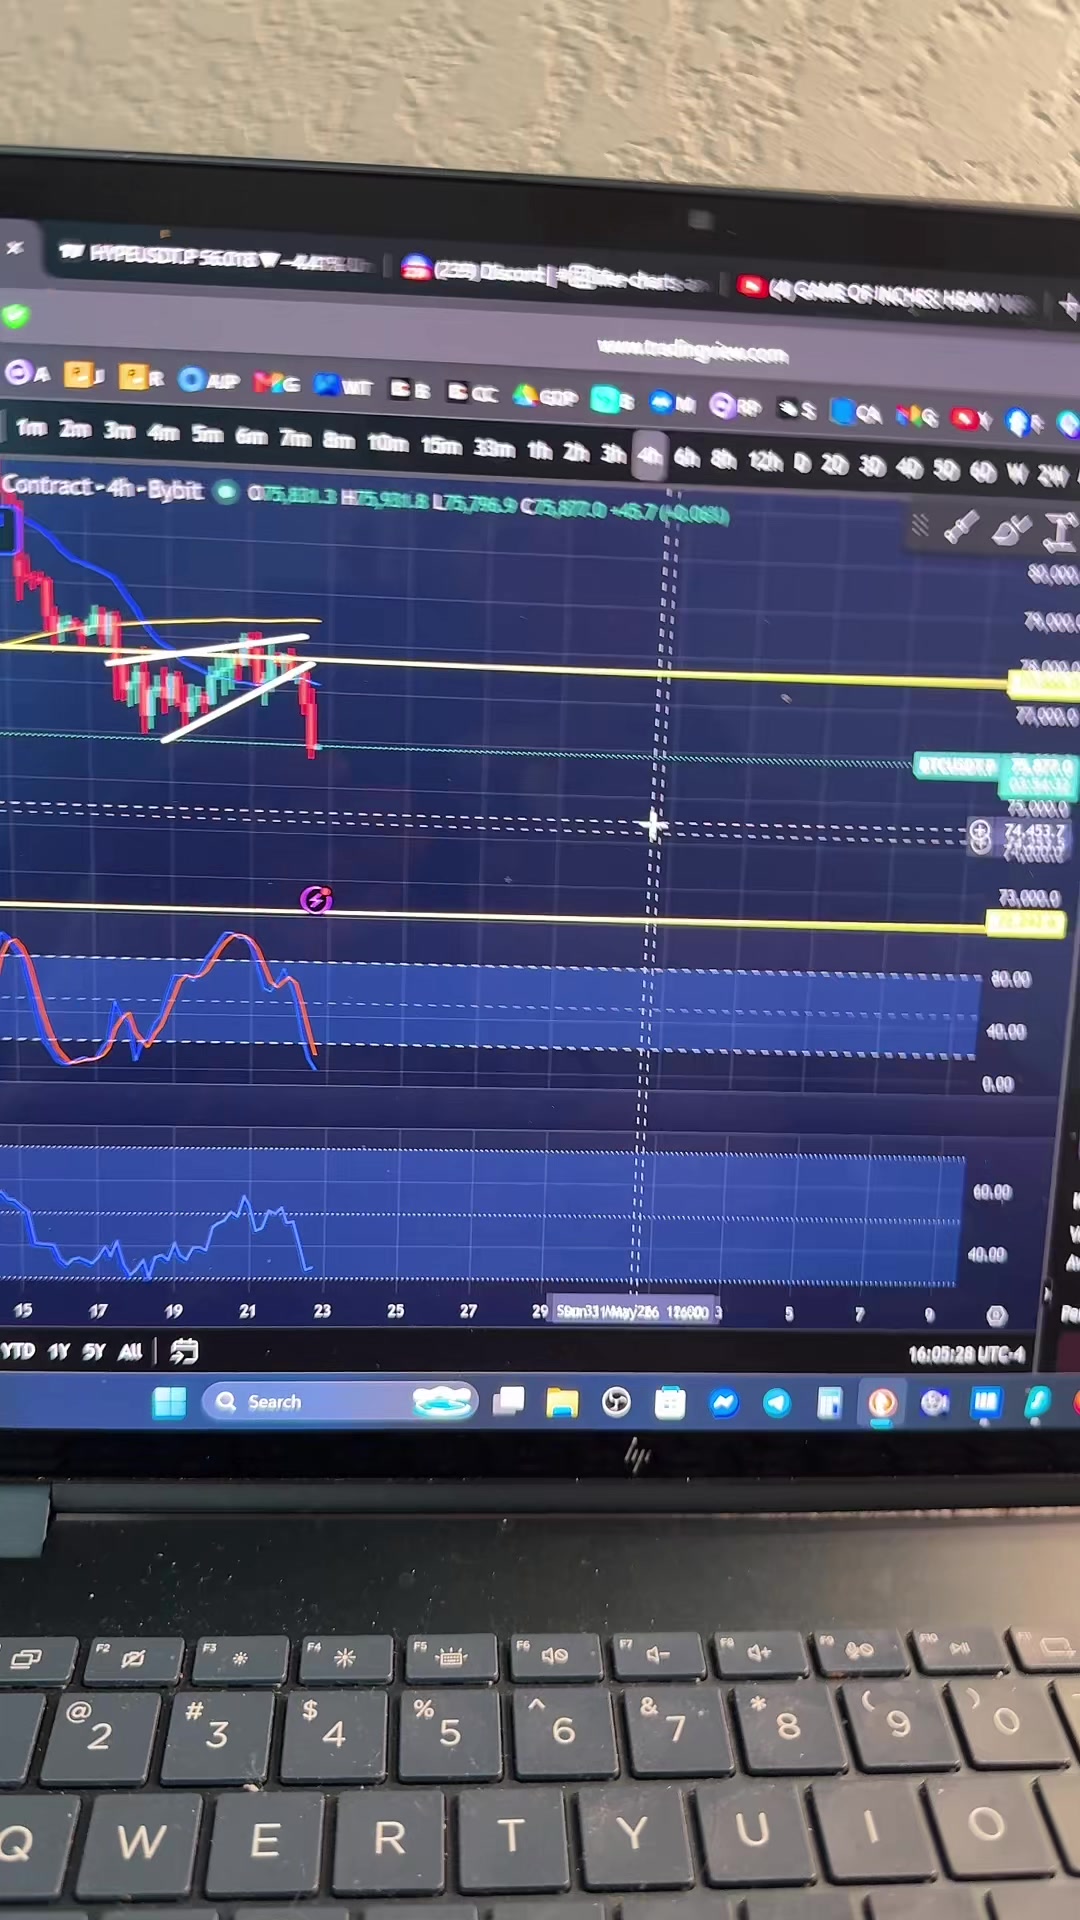Viewport: 1080px width, 1920px height.
Task: Click the Contract-4h-Bybit chart legend title
Action: [102, 488]
